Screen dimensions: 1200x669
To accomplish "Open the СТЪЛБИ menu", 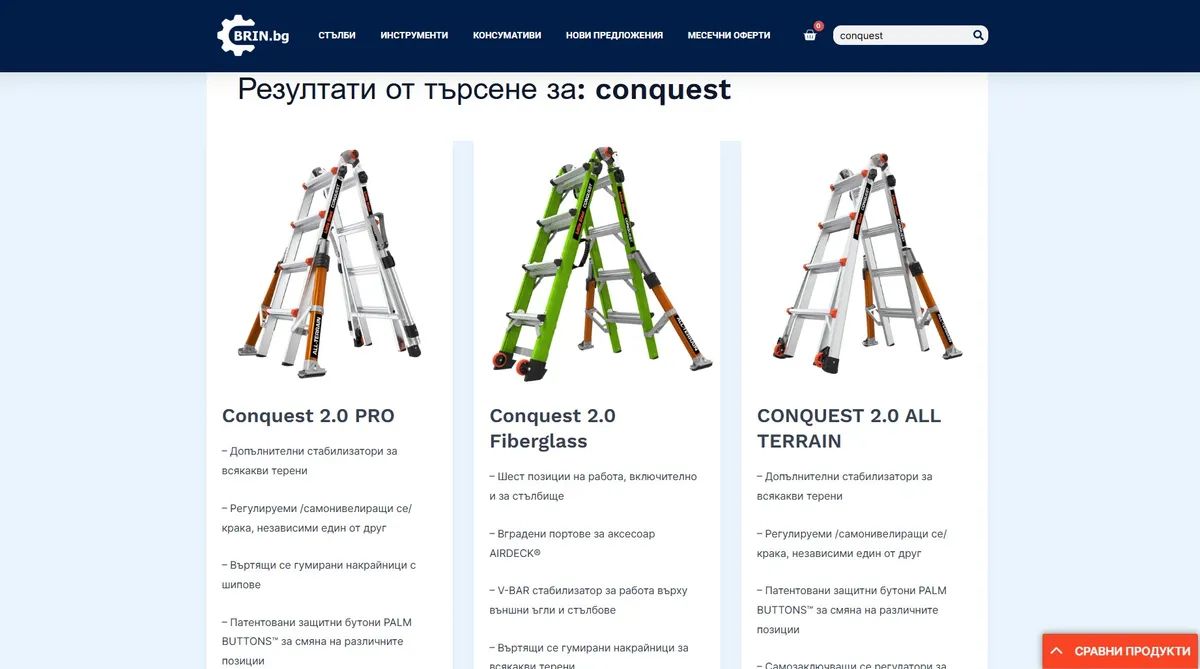I will 337,35.
